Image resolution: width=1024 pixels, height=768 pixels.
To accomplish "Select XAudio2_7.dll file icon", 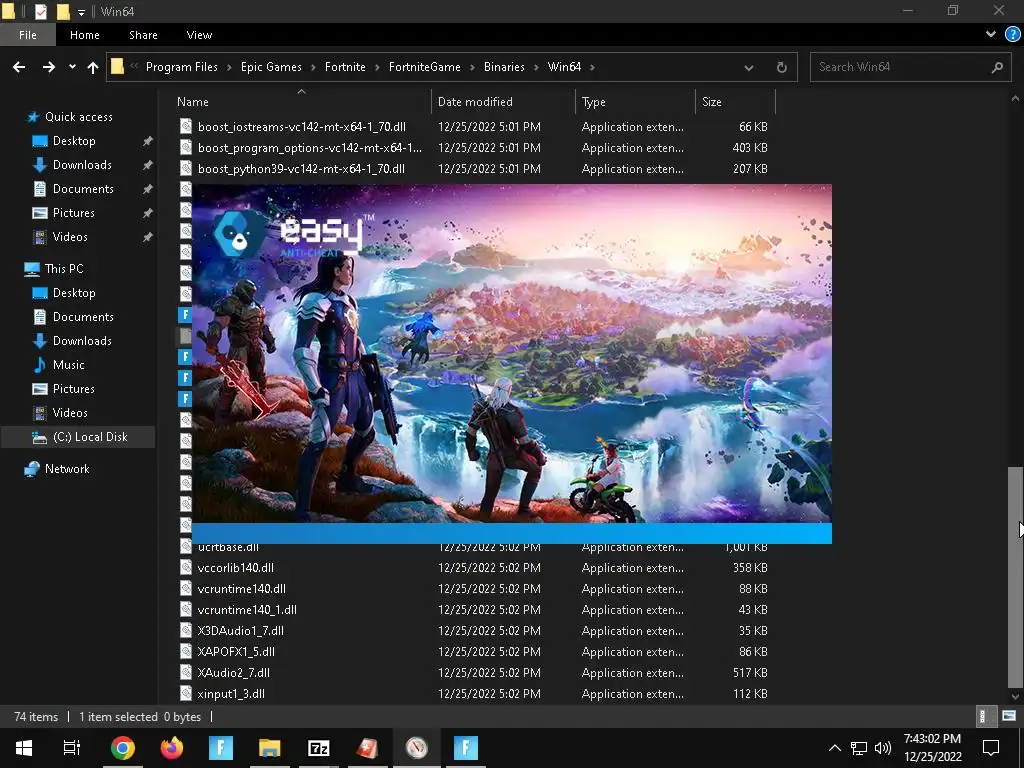I will [185, 673].
